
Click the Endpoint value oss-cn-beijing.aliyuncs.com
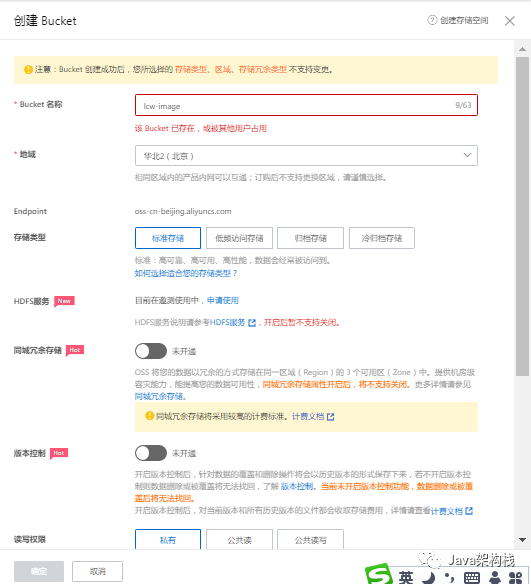point(183,211)
